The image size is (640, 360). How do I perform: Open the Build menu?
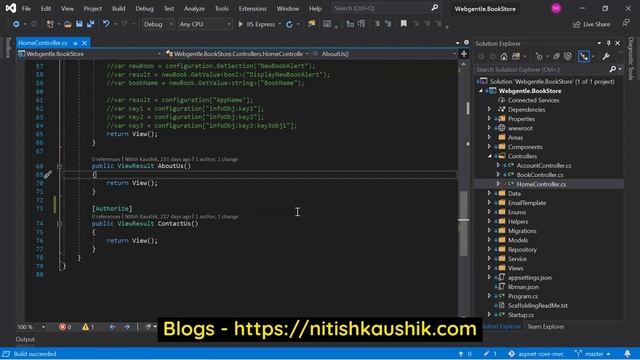pos(118,9)
